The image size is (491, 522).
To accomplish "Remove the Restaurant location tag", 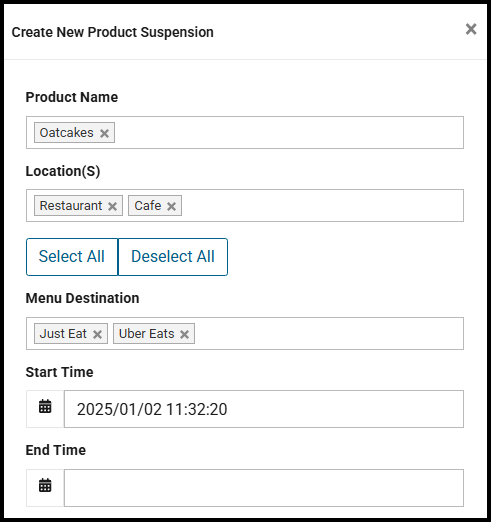I will tap(112, 206).
